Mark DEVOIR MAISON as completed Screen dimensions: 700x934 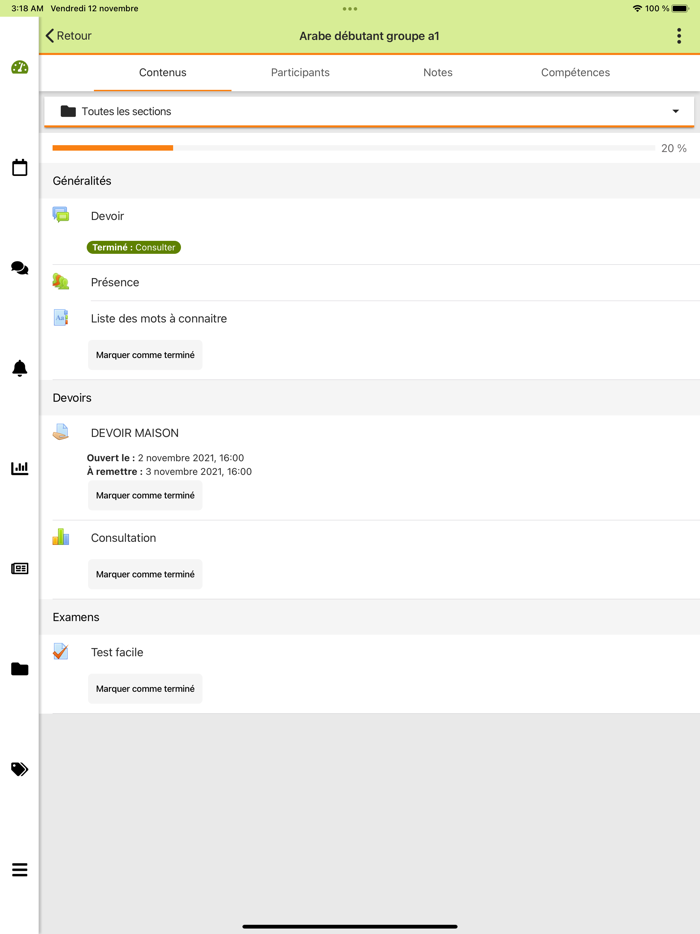coord(145,495)
